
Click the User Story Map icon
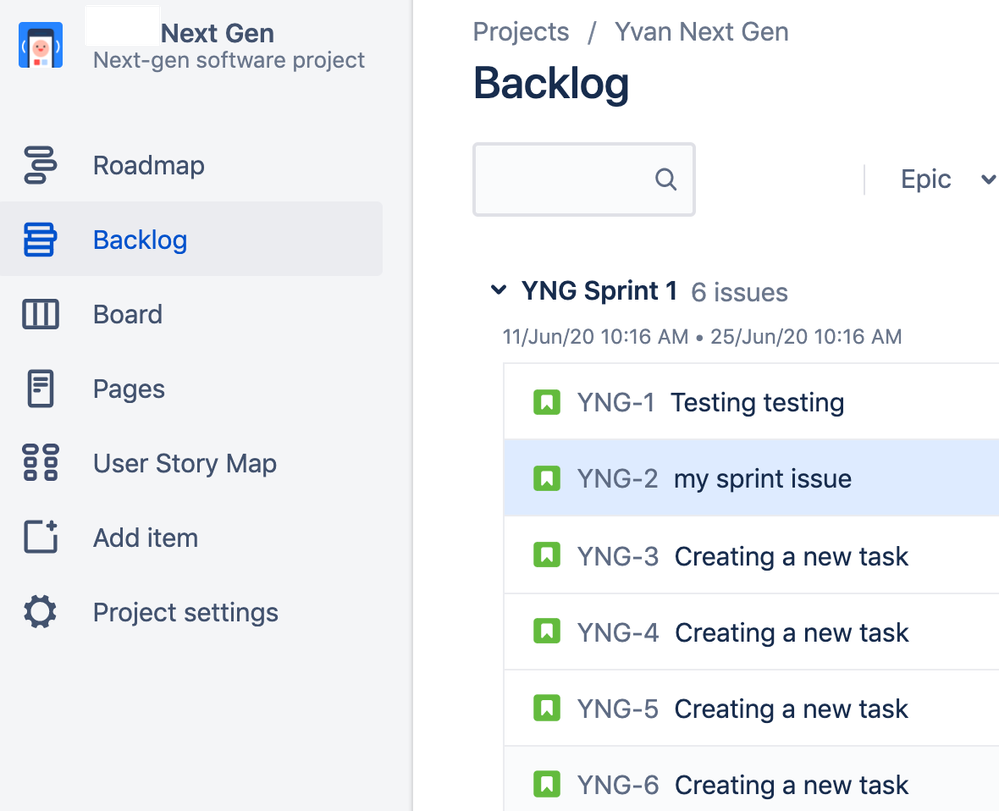coord(40,463)
